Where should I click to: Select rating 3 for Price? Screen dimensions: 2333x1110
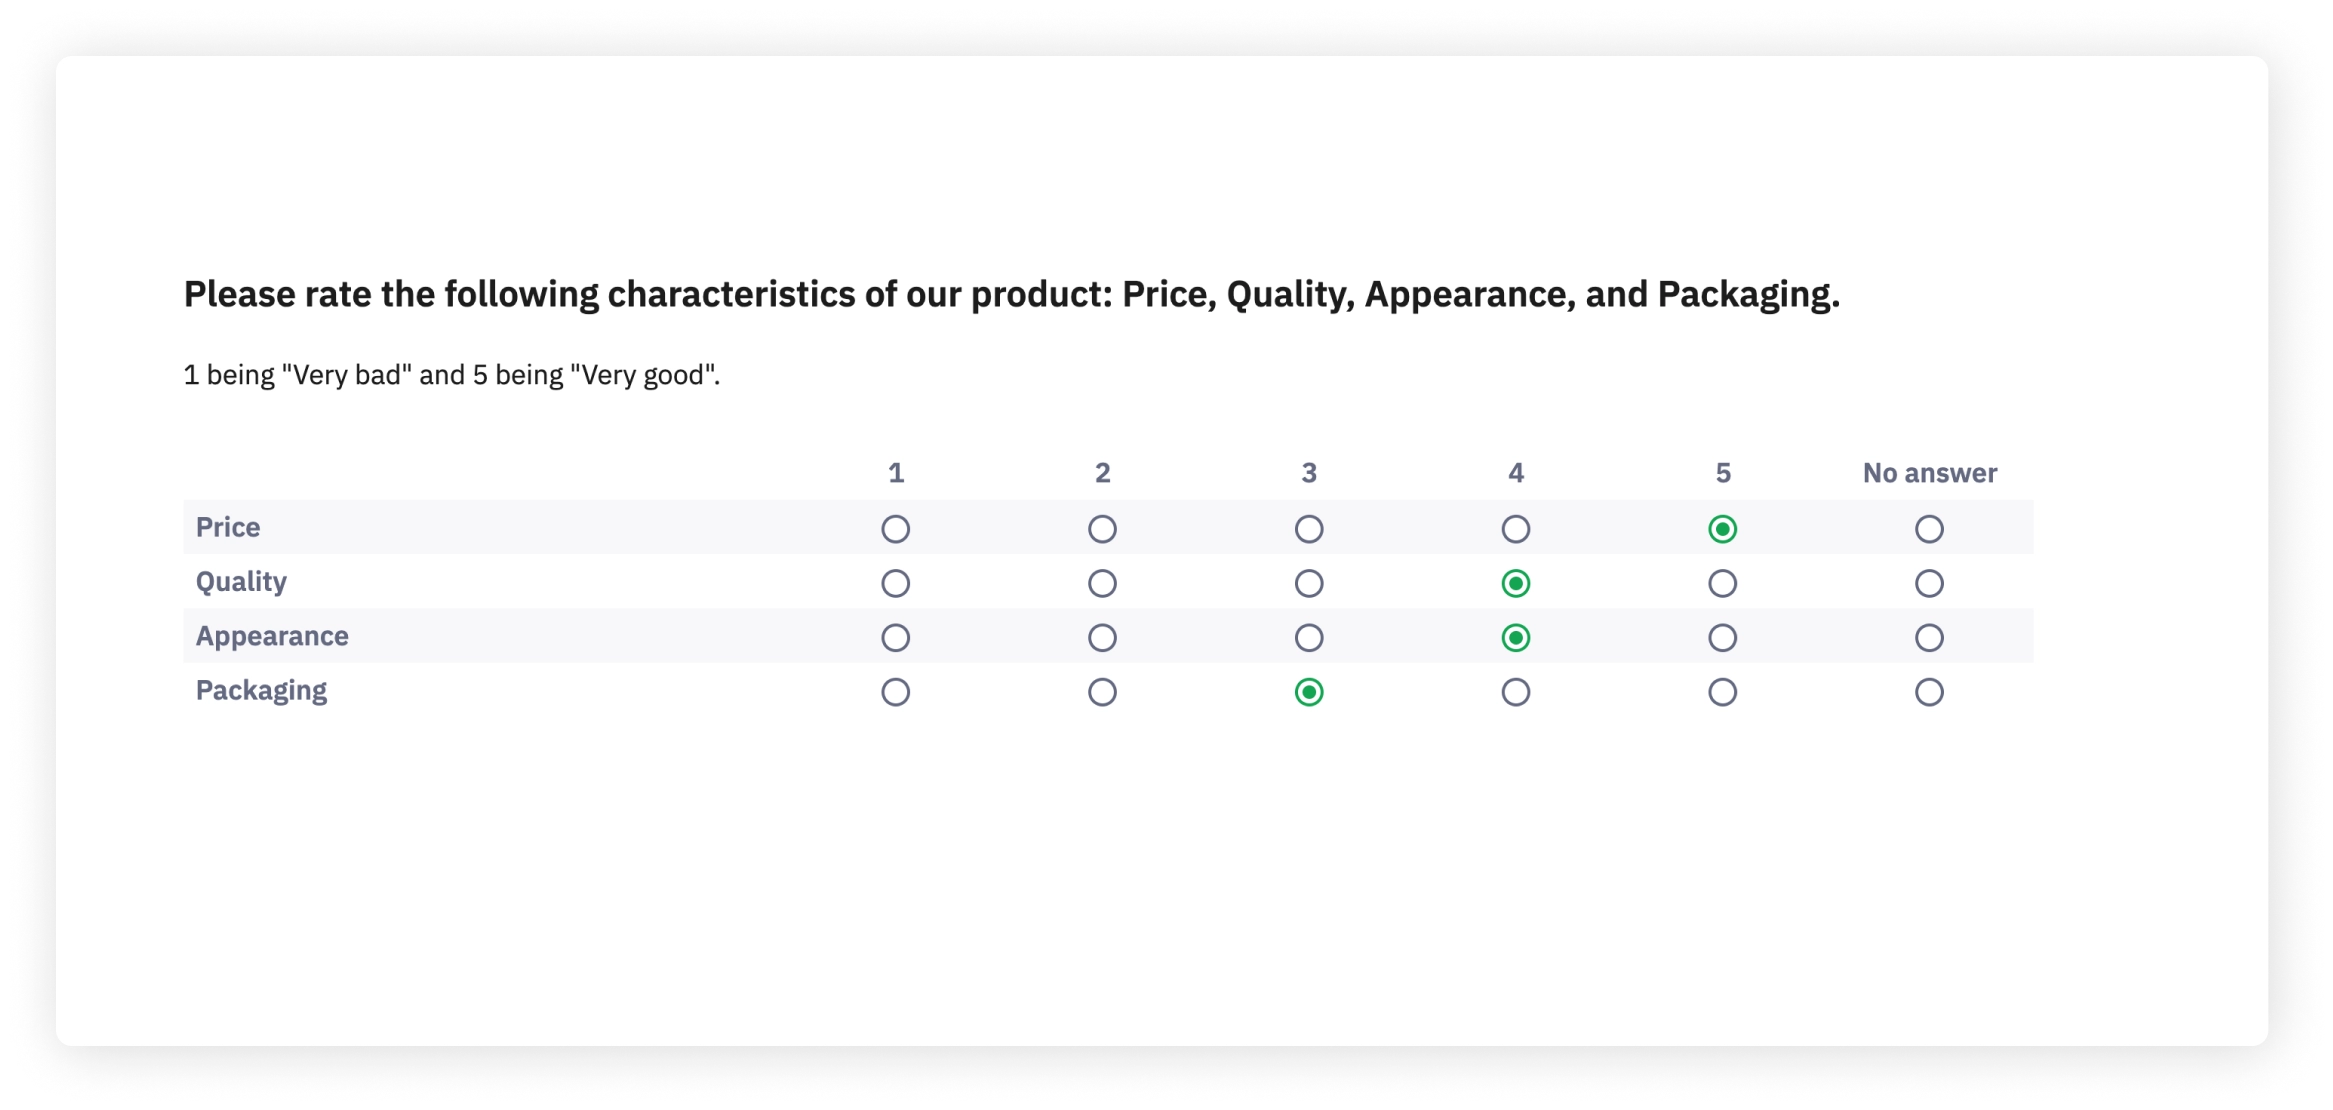1309,528
